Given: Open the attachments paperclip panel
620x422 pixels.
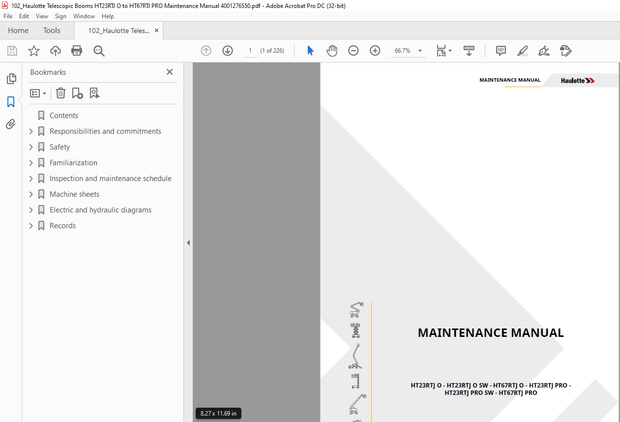Looking at the screenshot, I should click(x=11, y=124).
